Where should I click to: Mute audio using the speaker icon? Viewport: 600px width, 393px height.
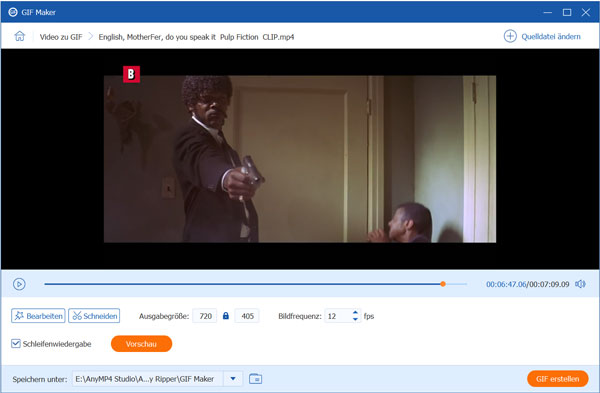click(x=580, y=284)
